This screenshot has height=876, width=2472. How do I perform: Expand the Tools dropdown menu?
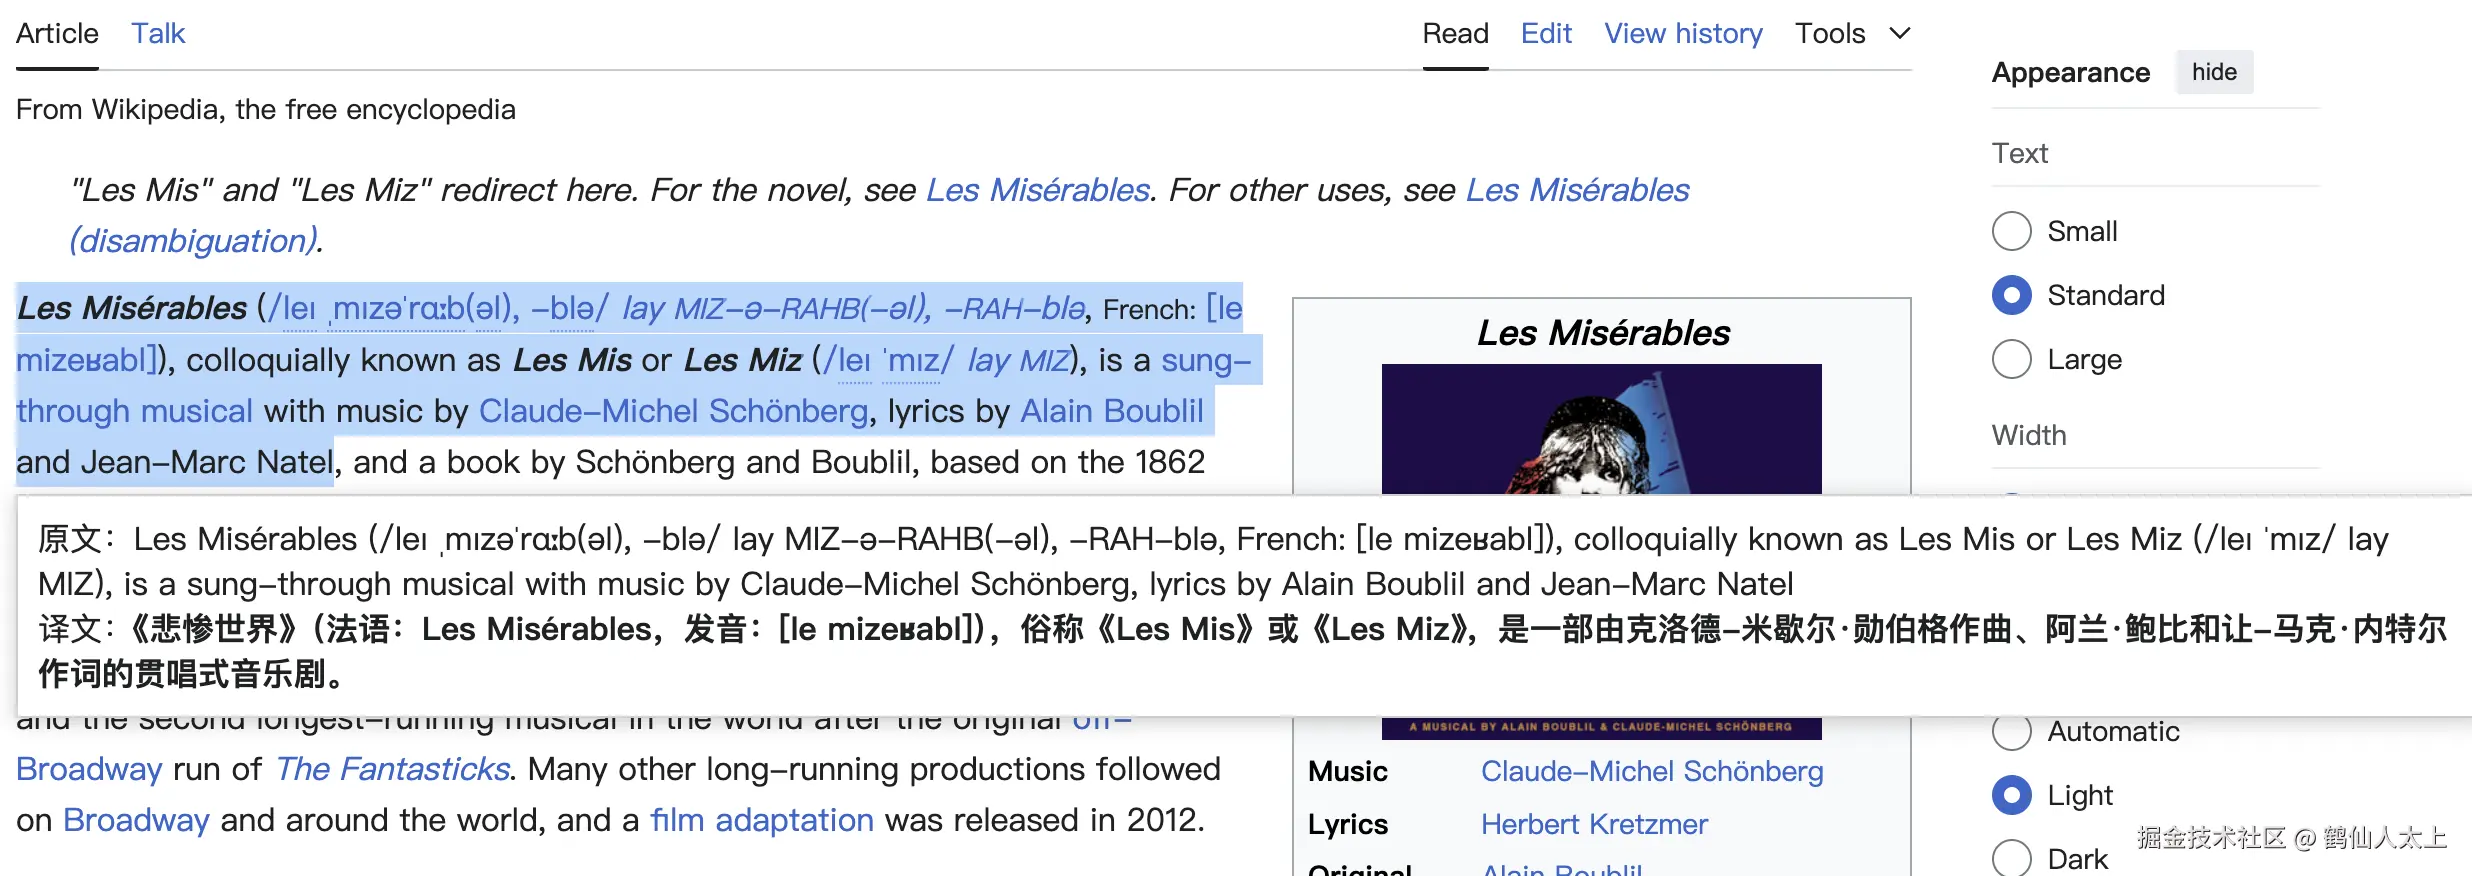(x=1852, y=34)
